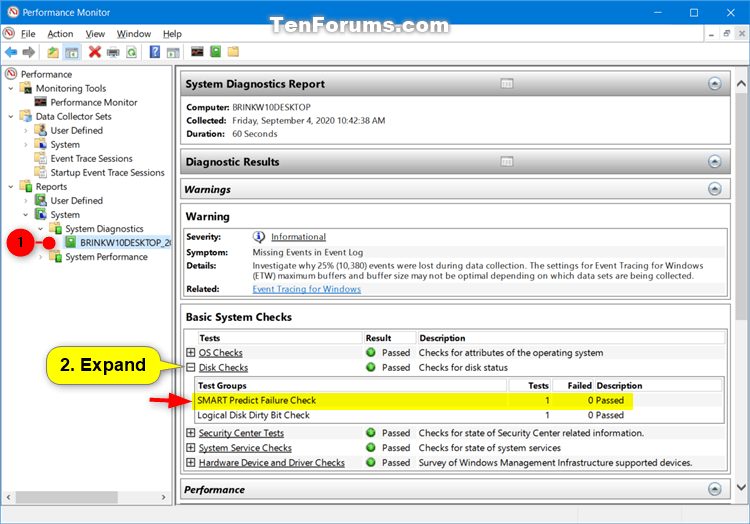This screenshot has width=750, height=524.
Task: Select the BRINKW10DESKTOP report item
Action: tap(125, 242)
